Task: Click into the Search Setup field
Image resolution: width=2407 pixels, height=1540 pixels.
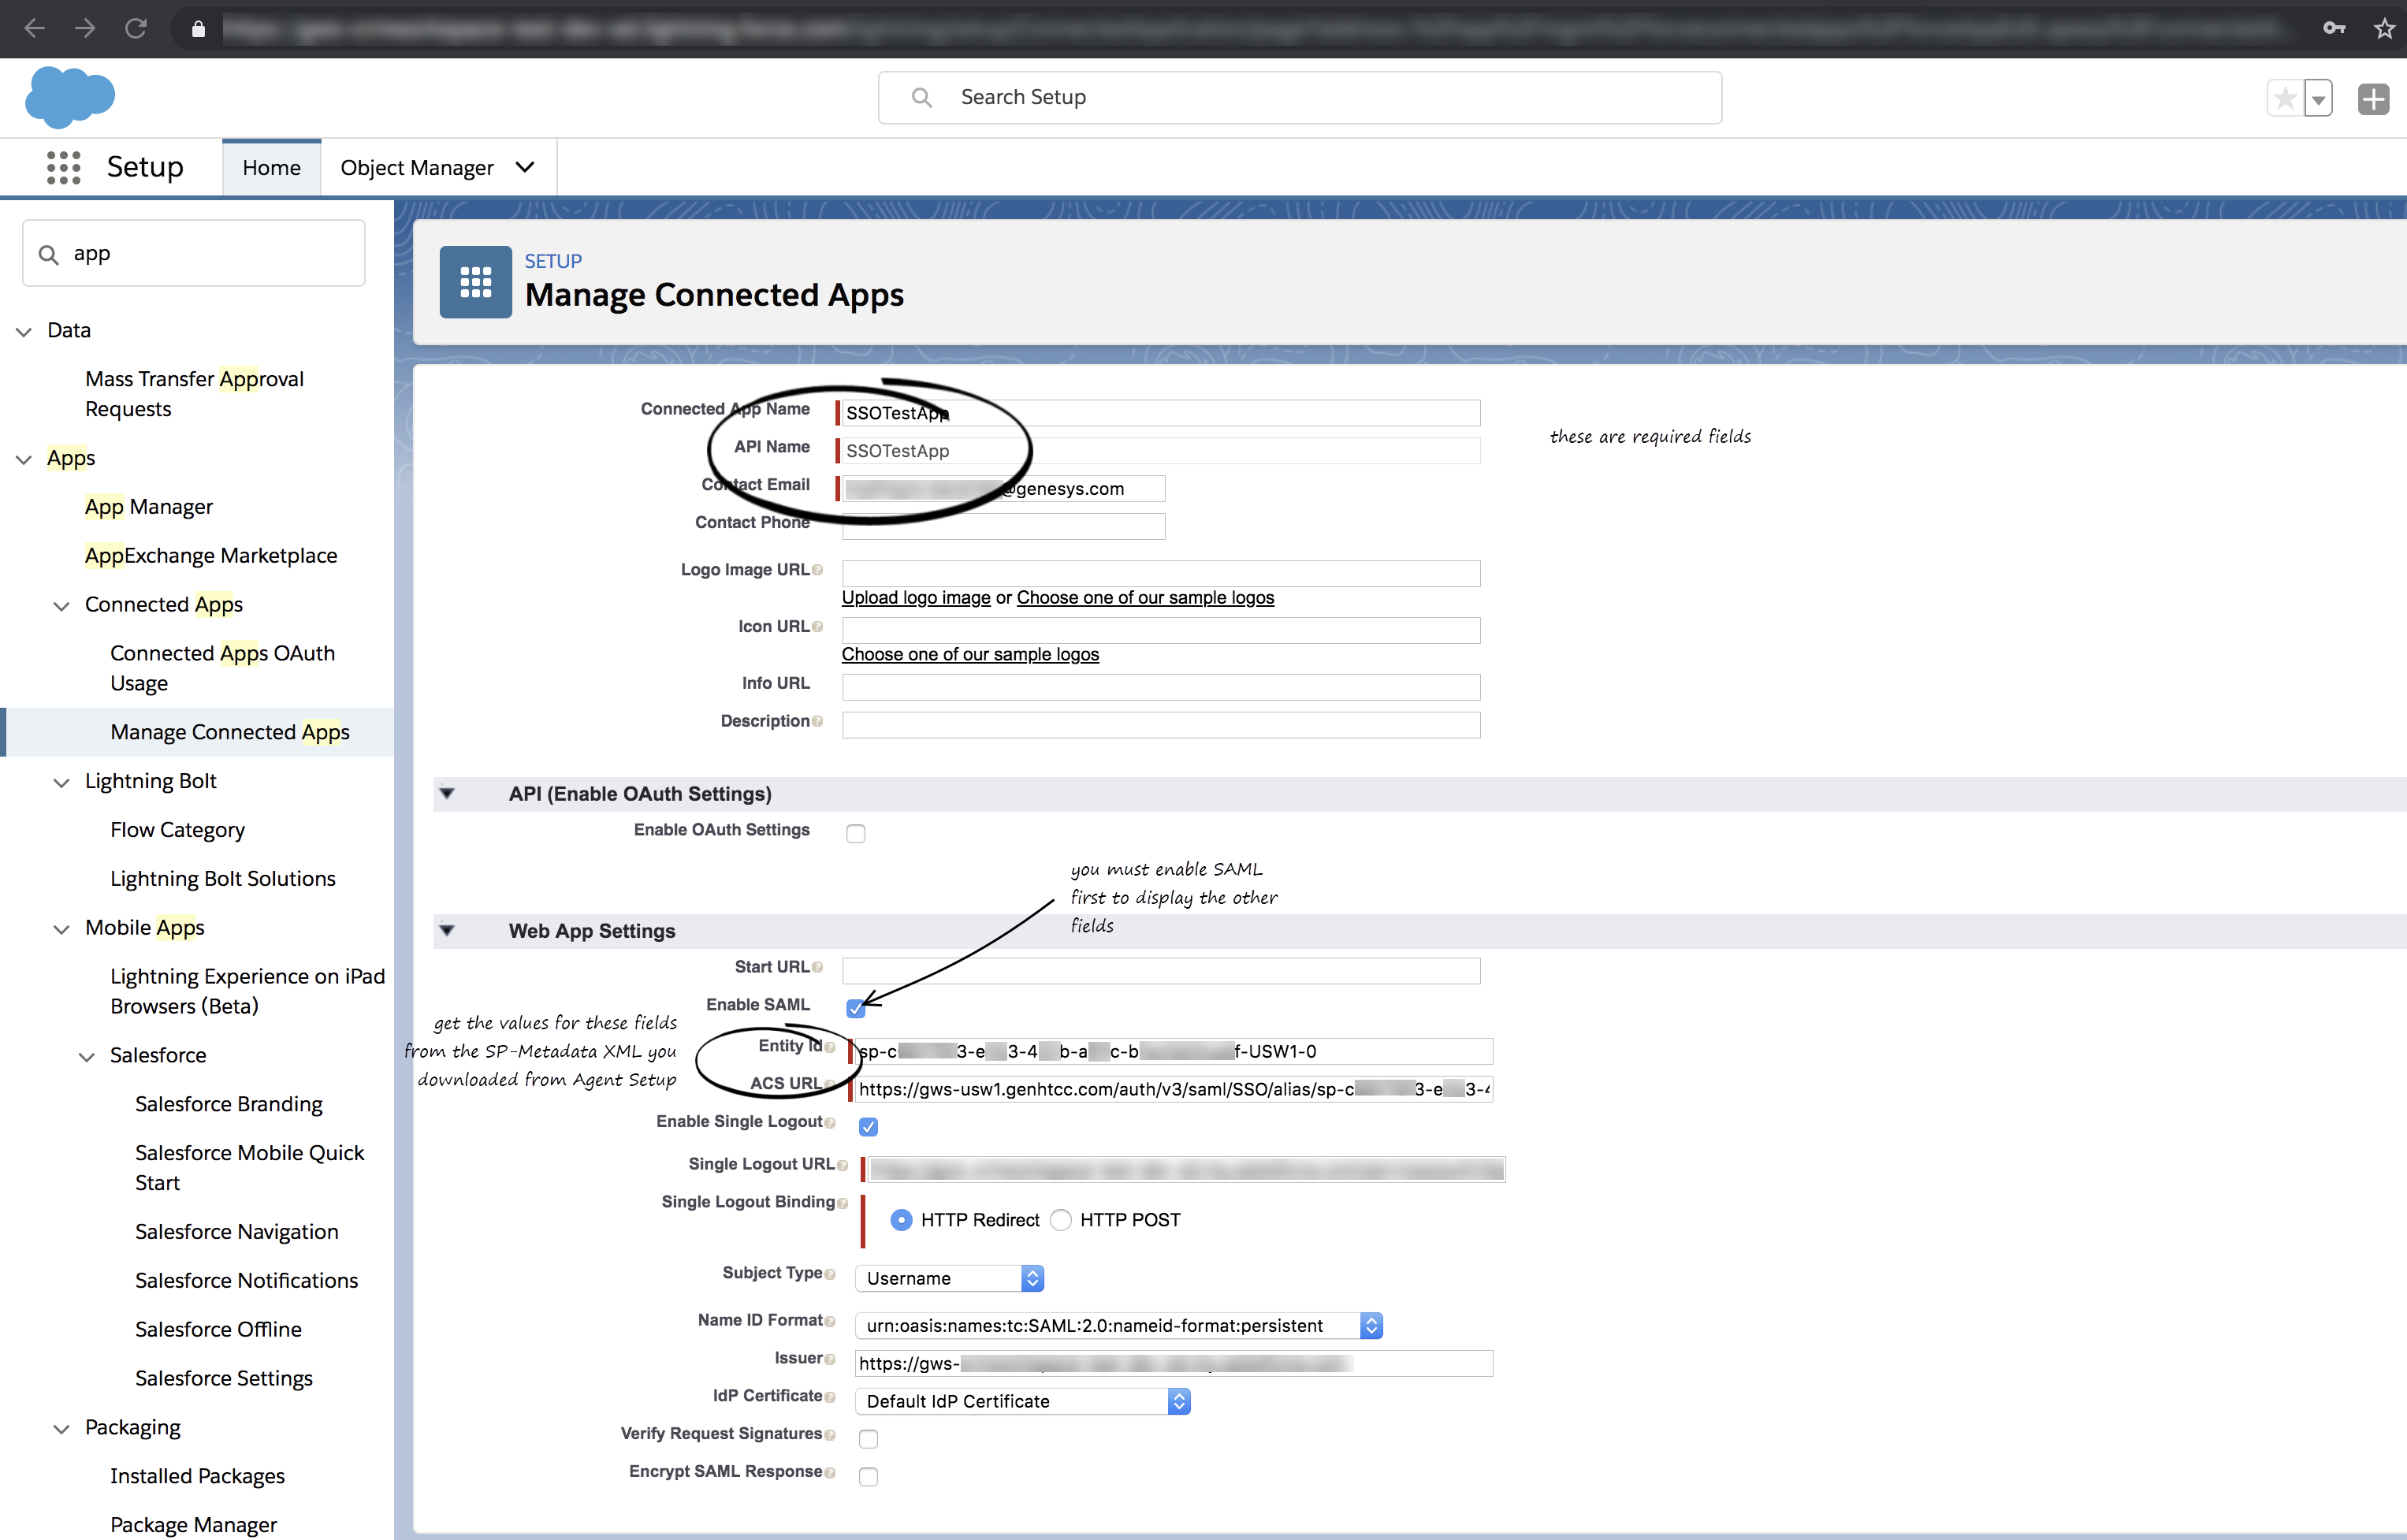Action: pyautogui.click(x=1300, y=97)
